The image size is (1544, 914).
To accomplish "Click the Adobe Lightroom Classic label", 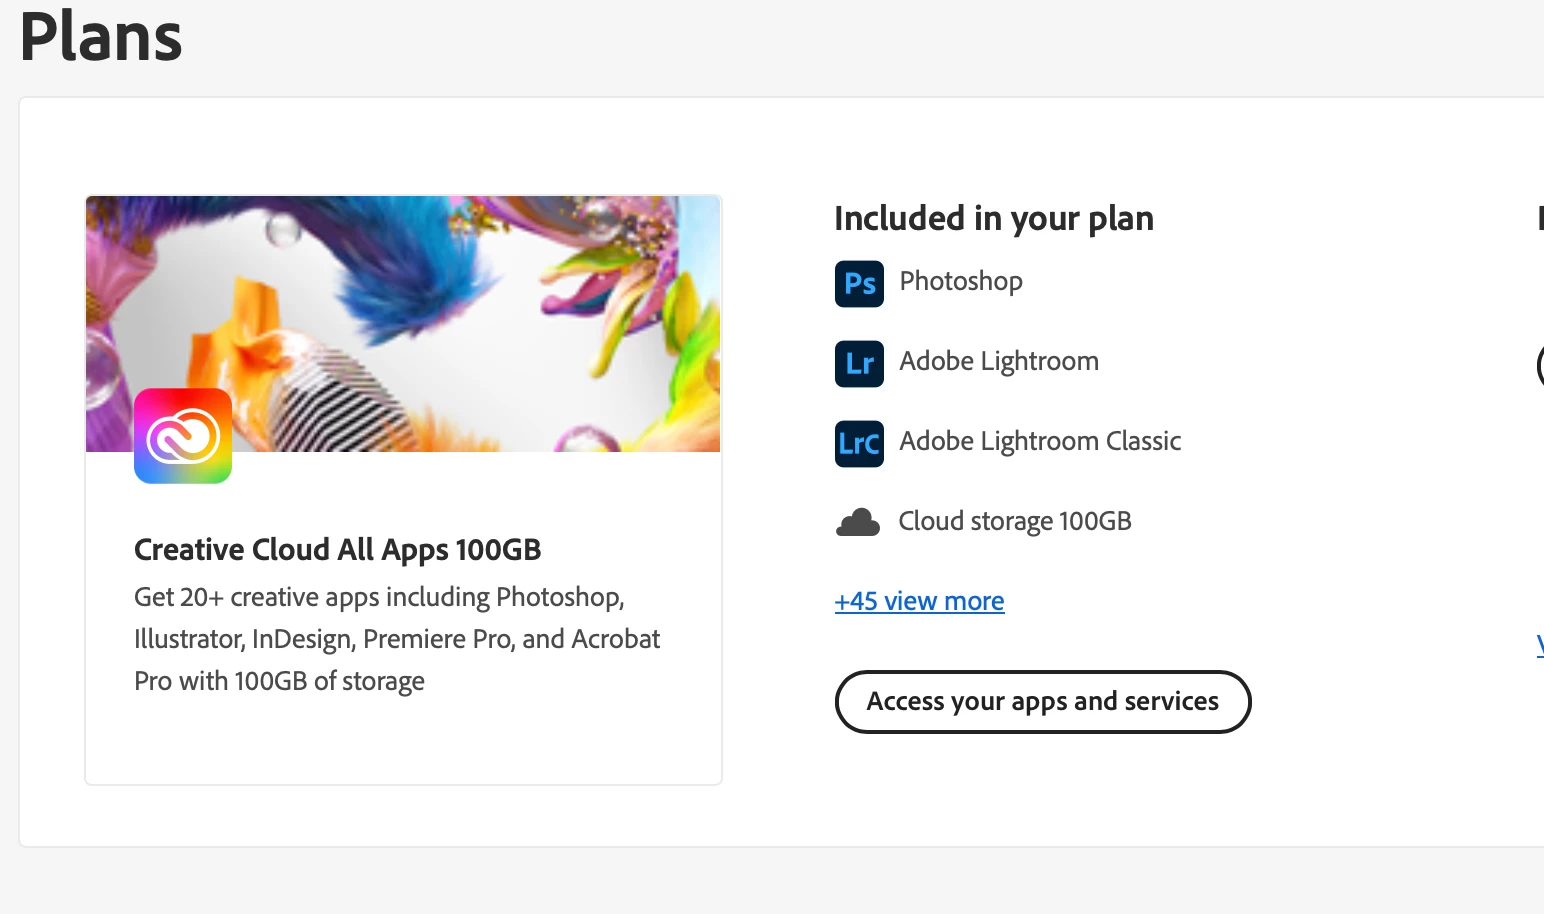I will click(x=1040, y=441).
